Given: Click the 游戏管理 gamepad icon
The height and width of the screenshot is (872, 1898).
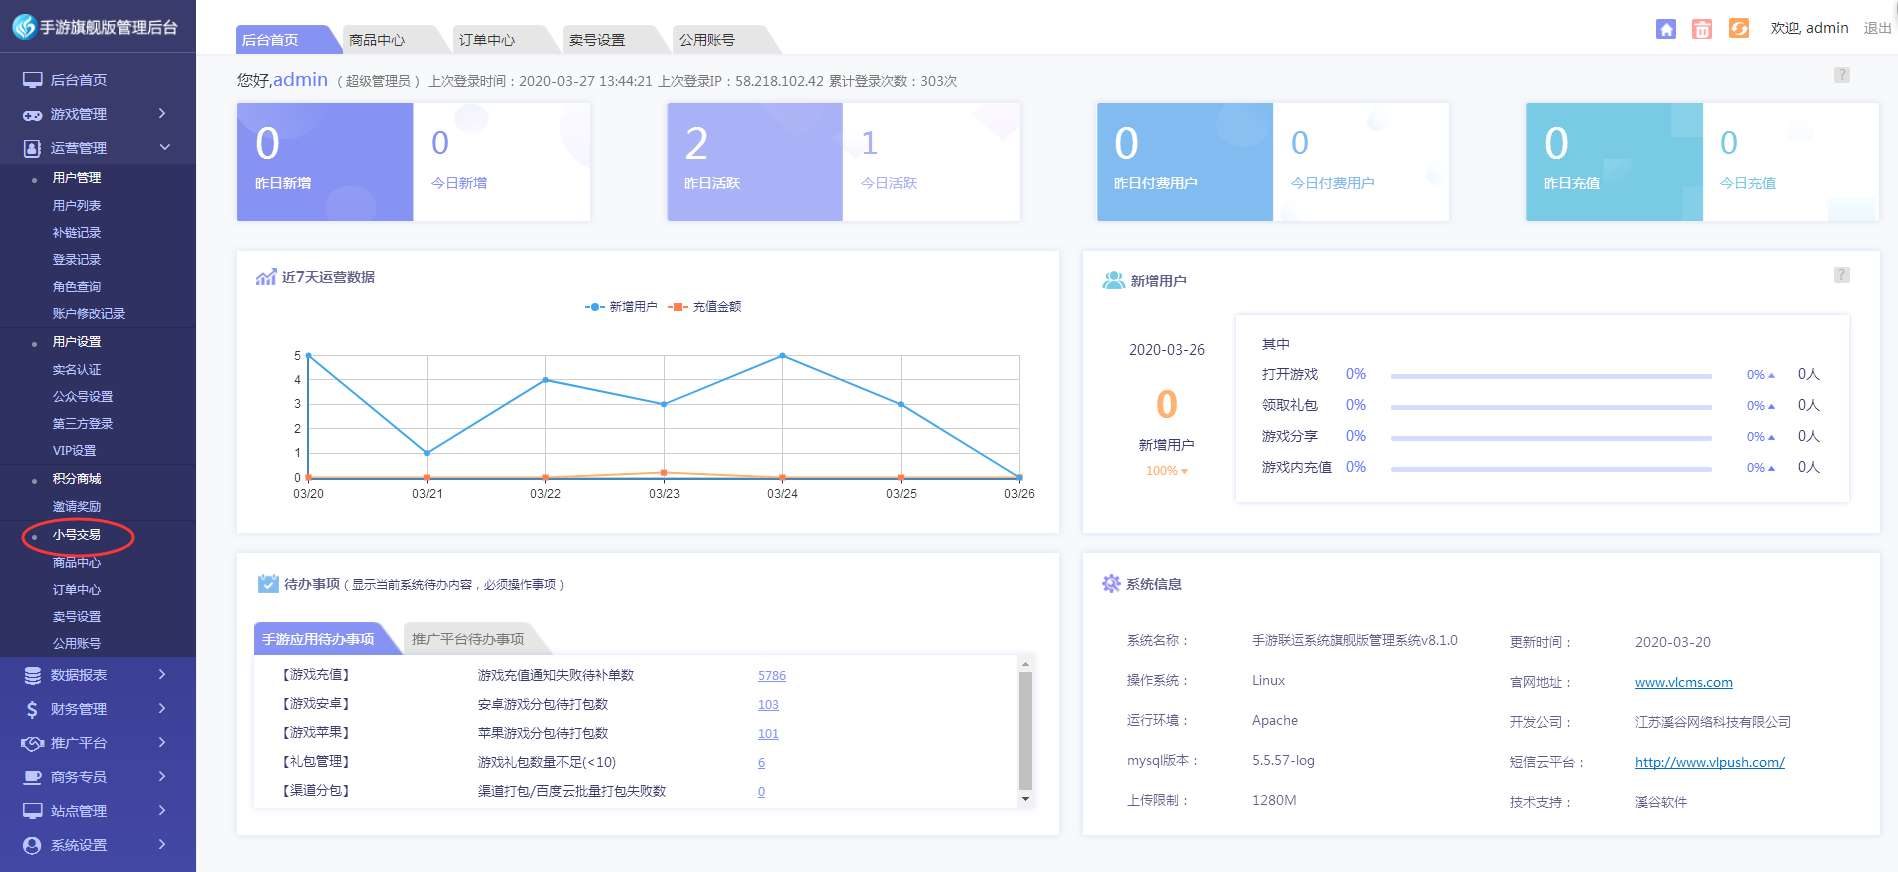Looking at the screenshot, I should click(x=32, y=115).
